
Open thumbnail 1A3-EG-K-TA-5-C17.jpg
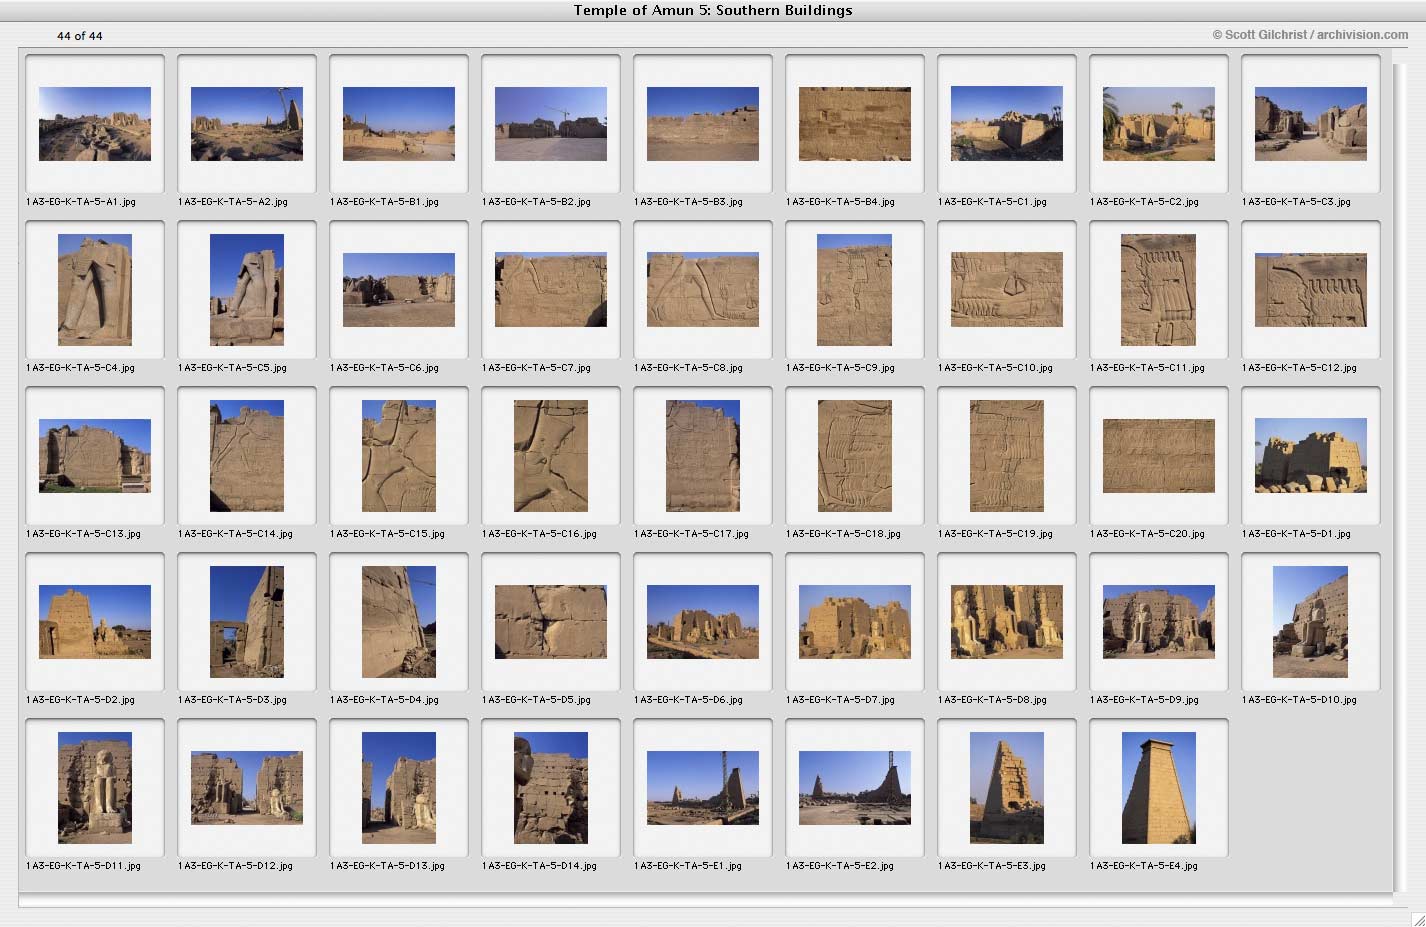pyautogui.click(x=703, y=456)
